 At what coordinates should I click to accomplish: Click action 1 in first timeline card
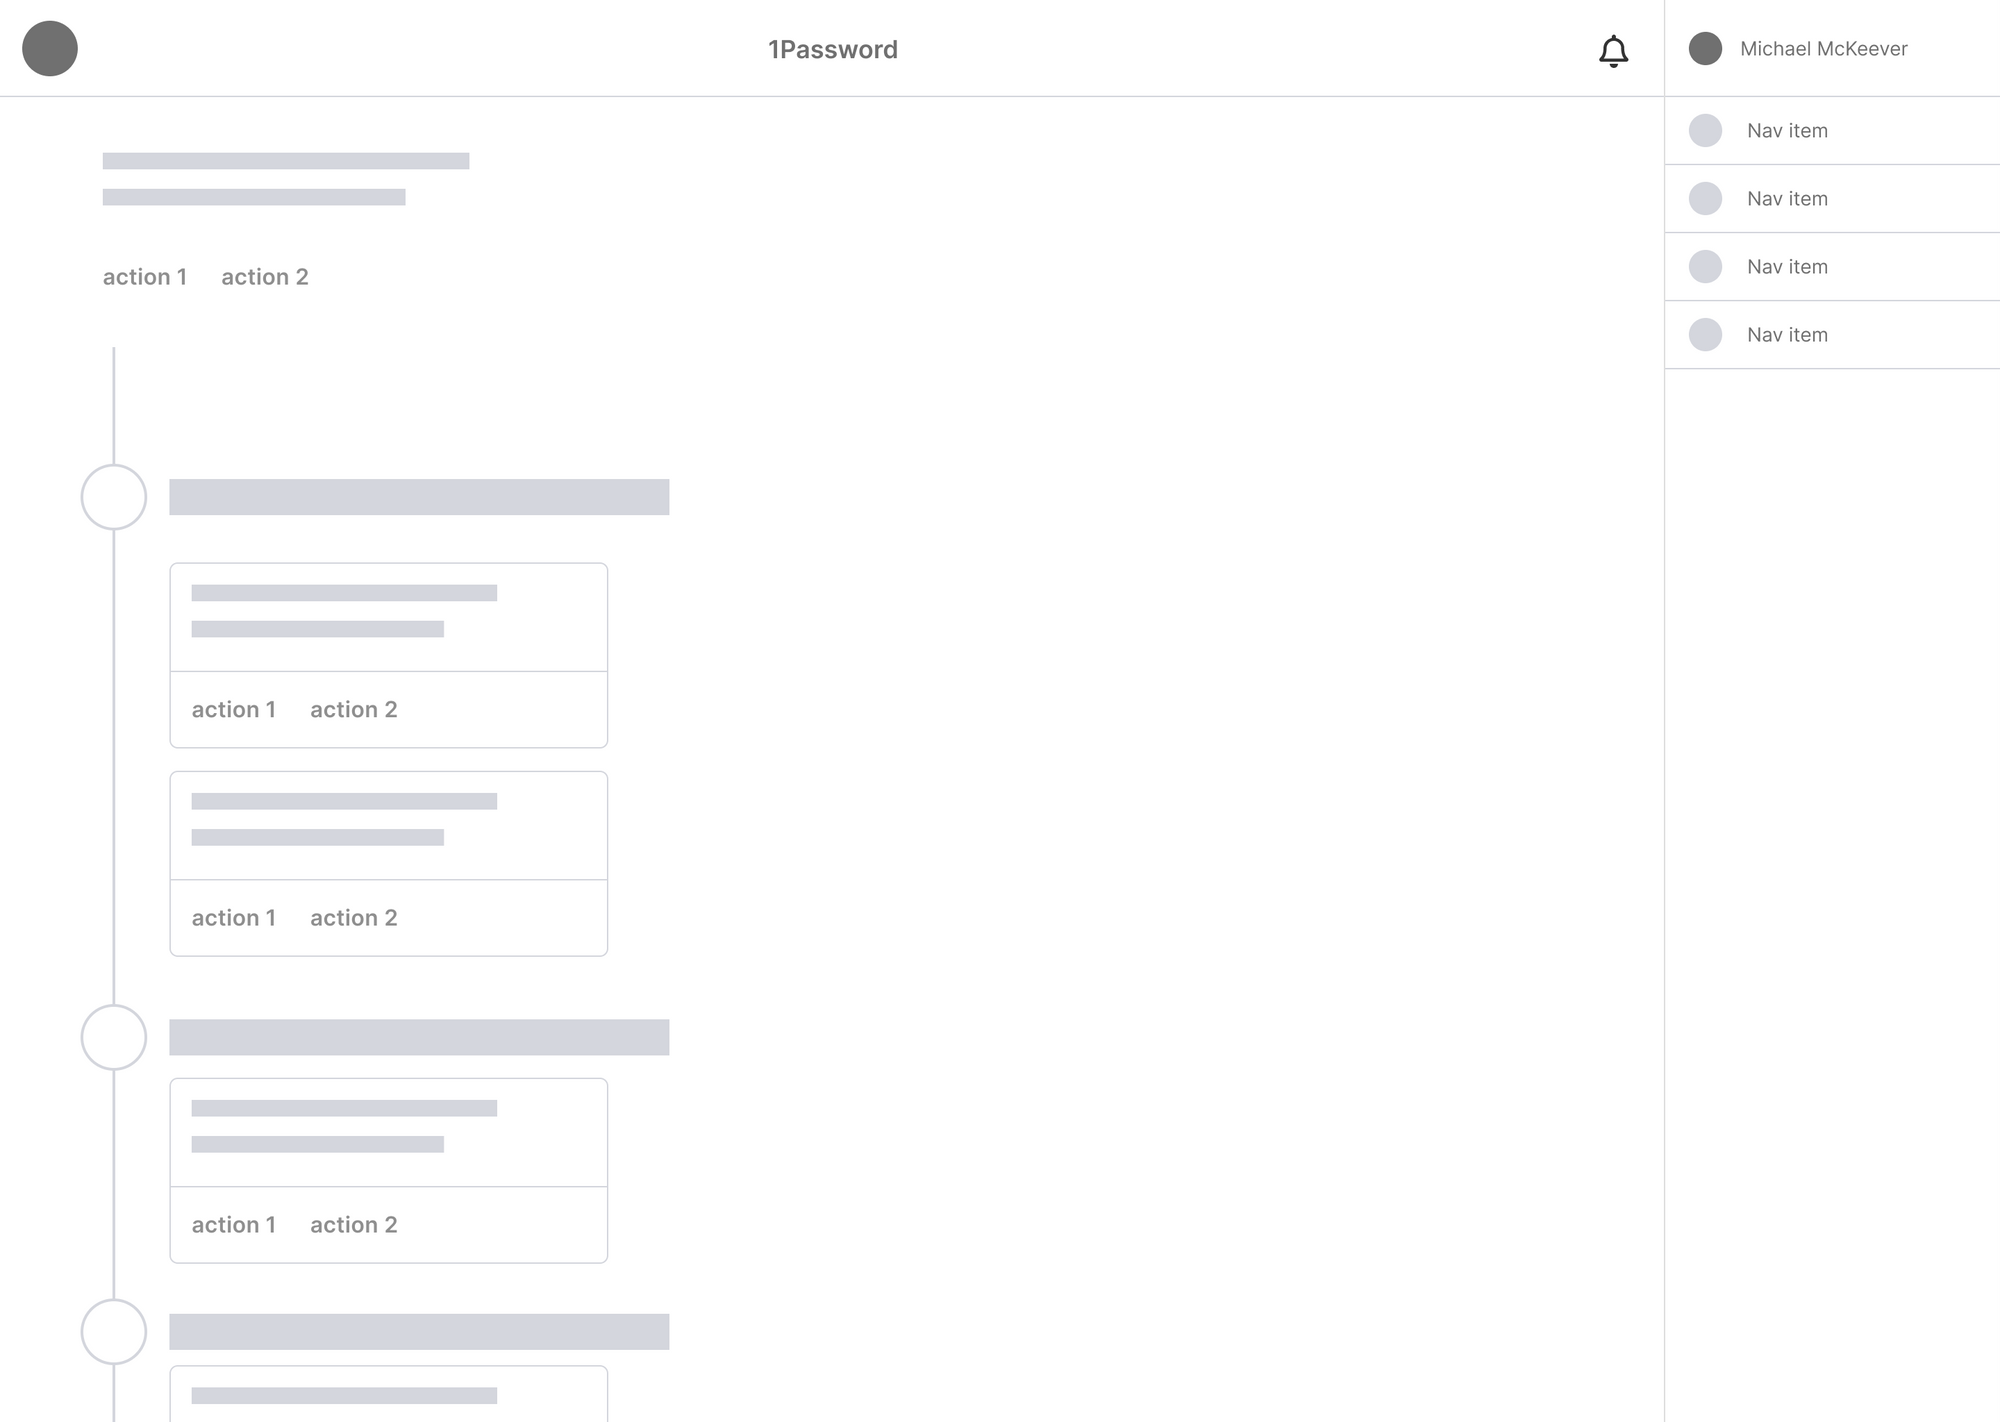234,709
